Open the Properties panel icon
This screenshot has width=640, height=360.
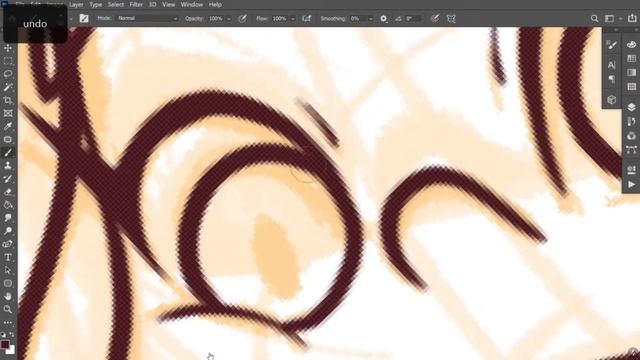tap(631, 170)
